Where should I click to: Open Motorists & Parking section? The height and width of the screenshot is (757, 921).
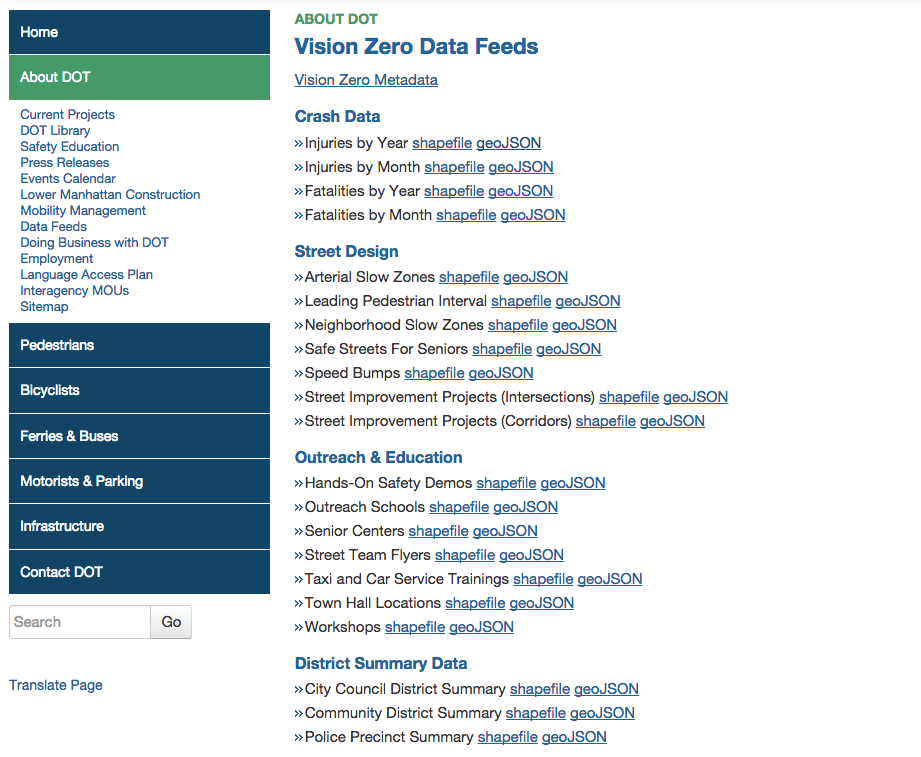139,481
